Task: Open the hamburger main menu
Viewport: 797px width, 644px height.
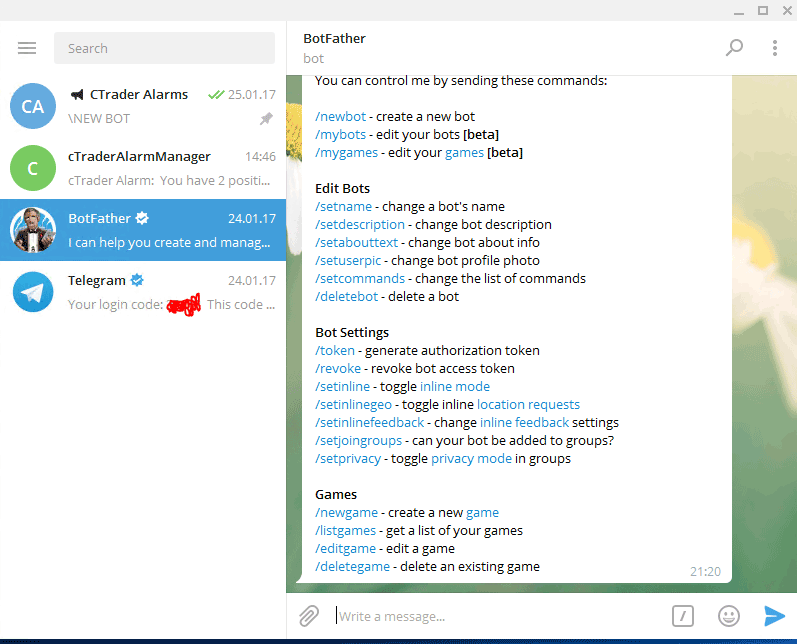Action: [27, 48]
